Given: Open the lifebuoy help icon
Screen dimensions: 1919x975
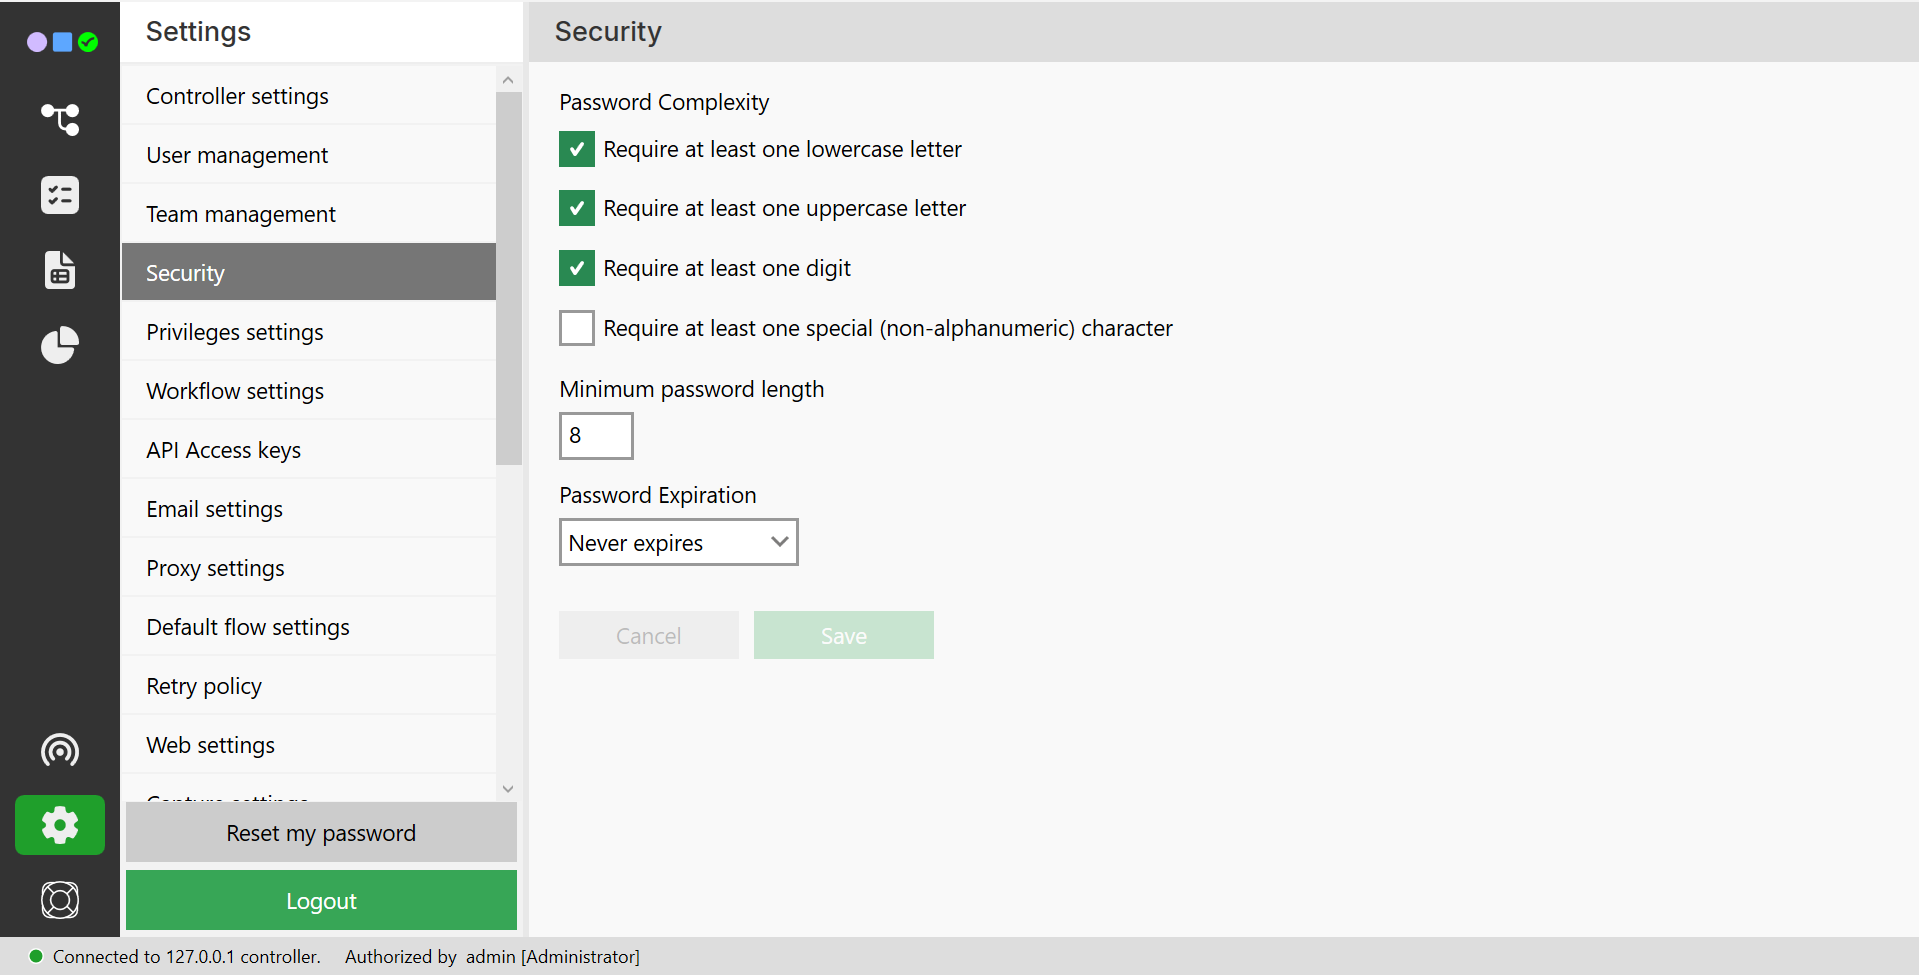Looking at the screenshot, I should [x=60, y=900].
